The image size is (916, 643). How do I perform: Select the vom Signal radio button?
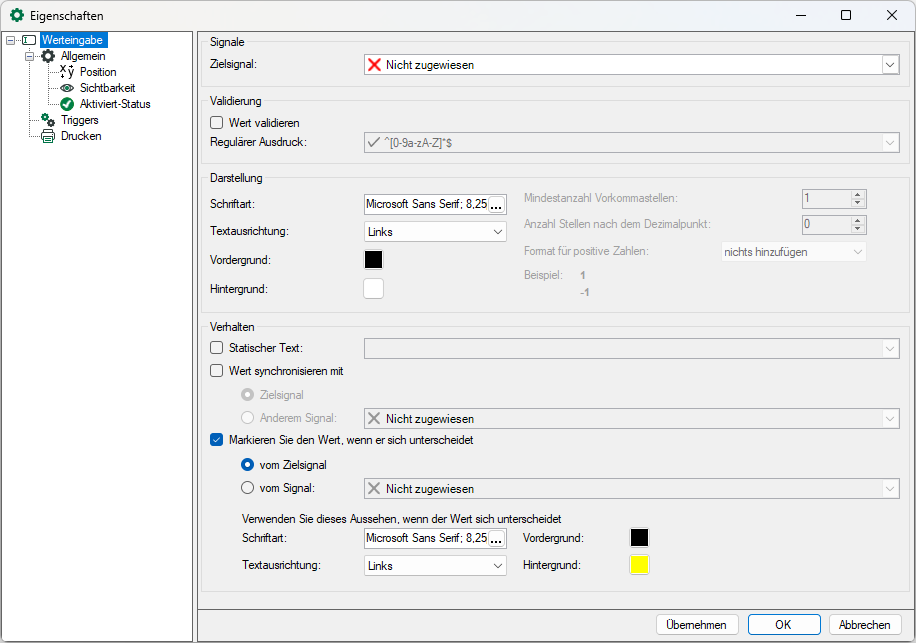click(248, 488)
